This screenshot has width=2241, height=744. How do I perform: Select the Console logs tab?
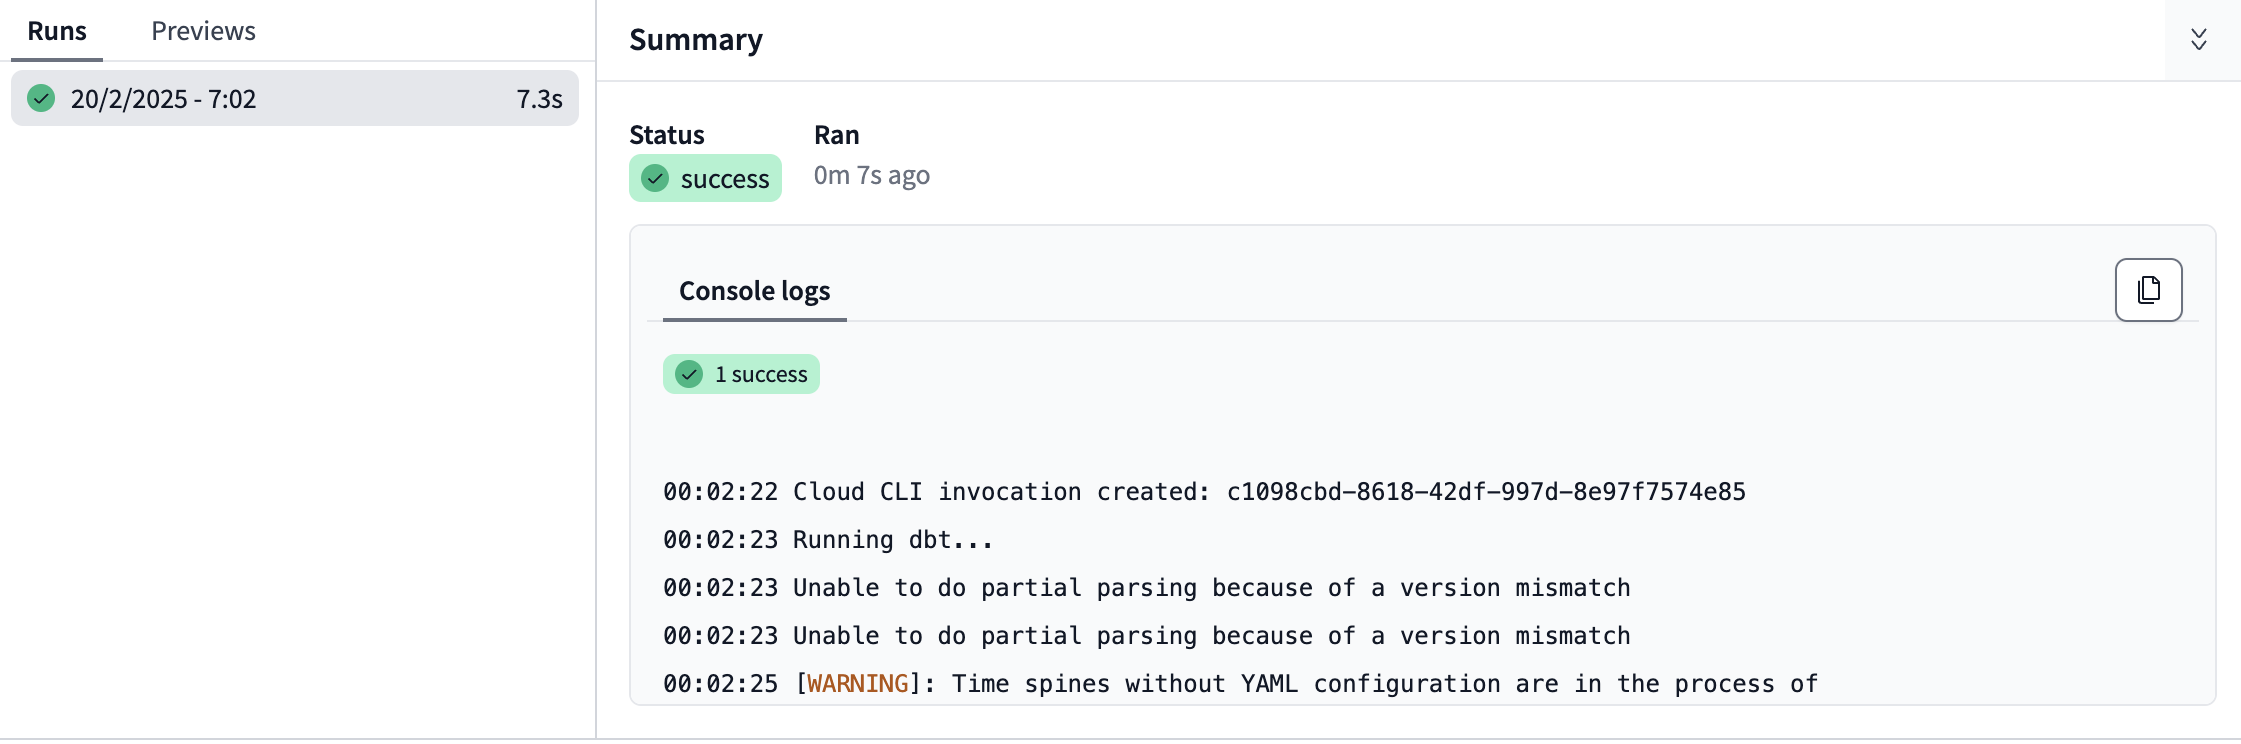(x=754, y=291)
